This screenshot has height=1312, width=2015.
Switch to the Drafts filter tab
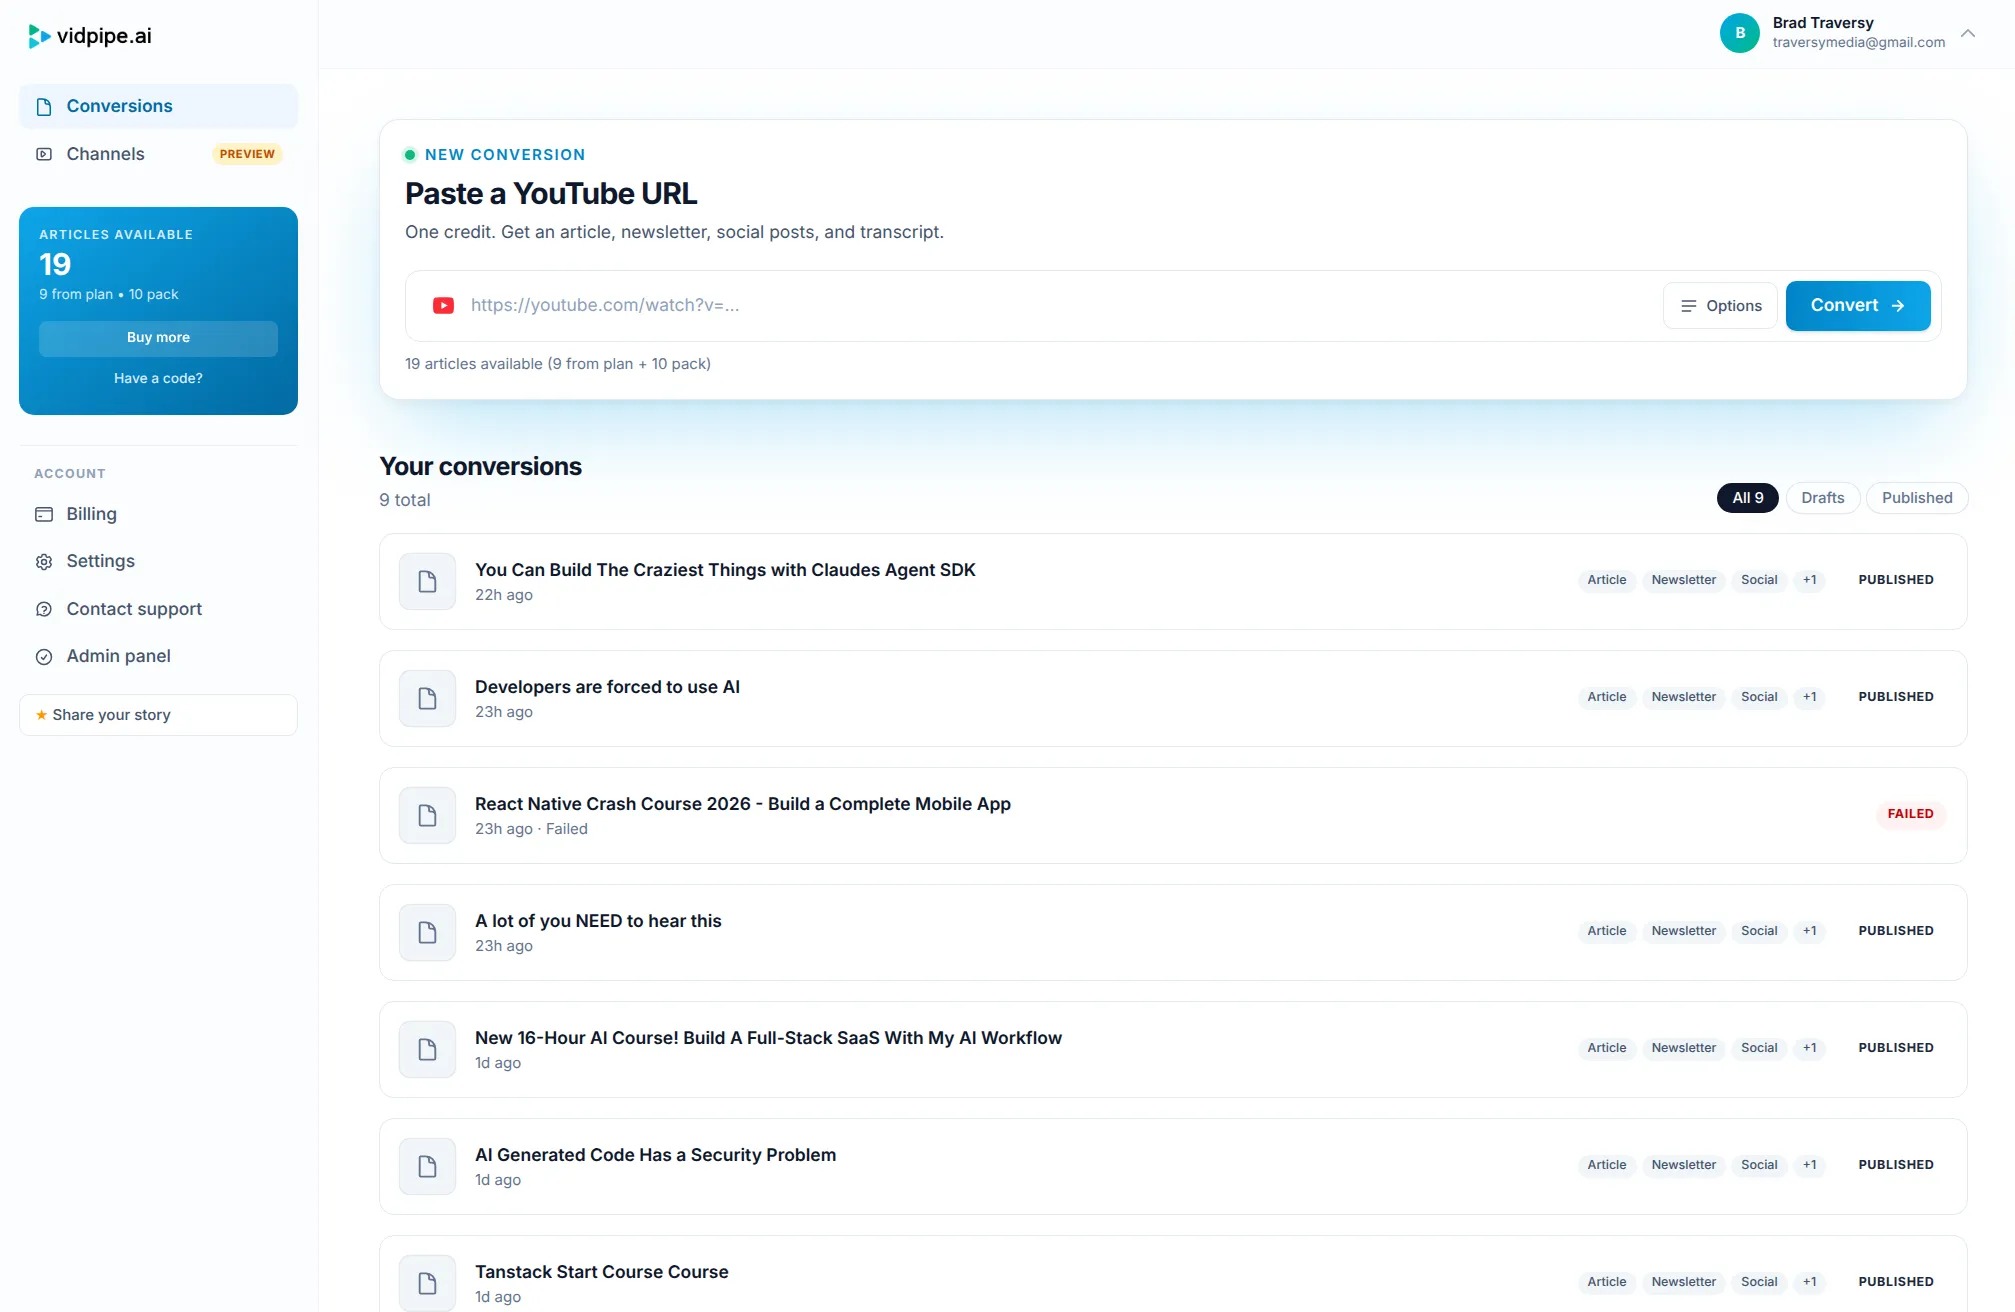(x=1822, y=498)
